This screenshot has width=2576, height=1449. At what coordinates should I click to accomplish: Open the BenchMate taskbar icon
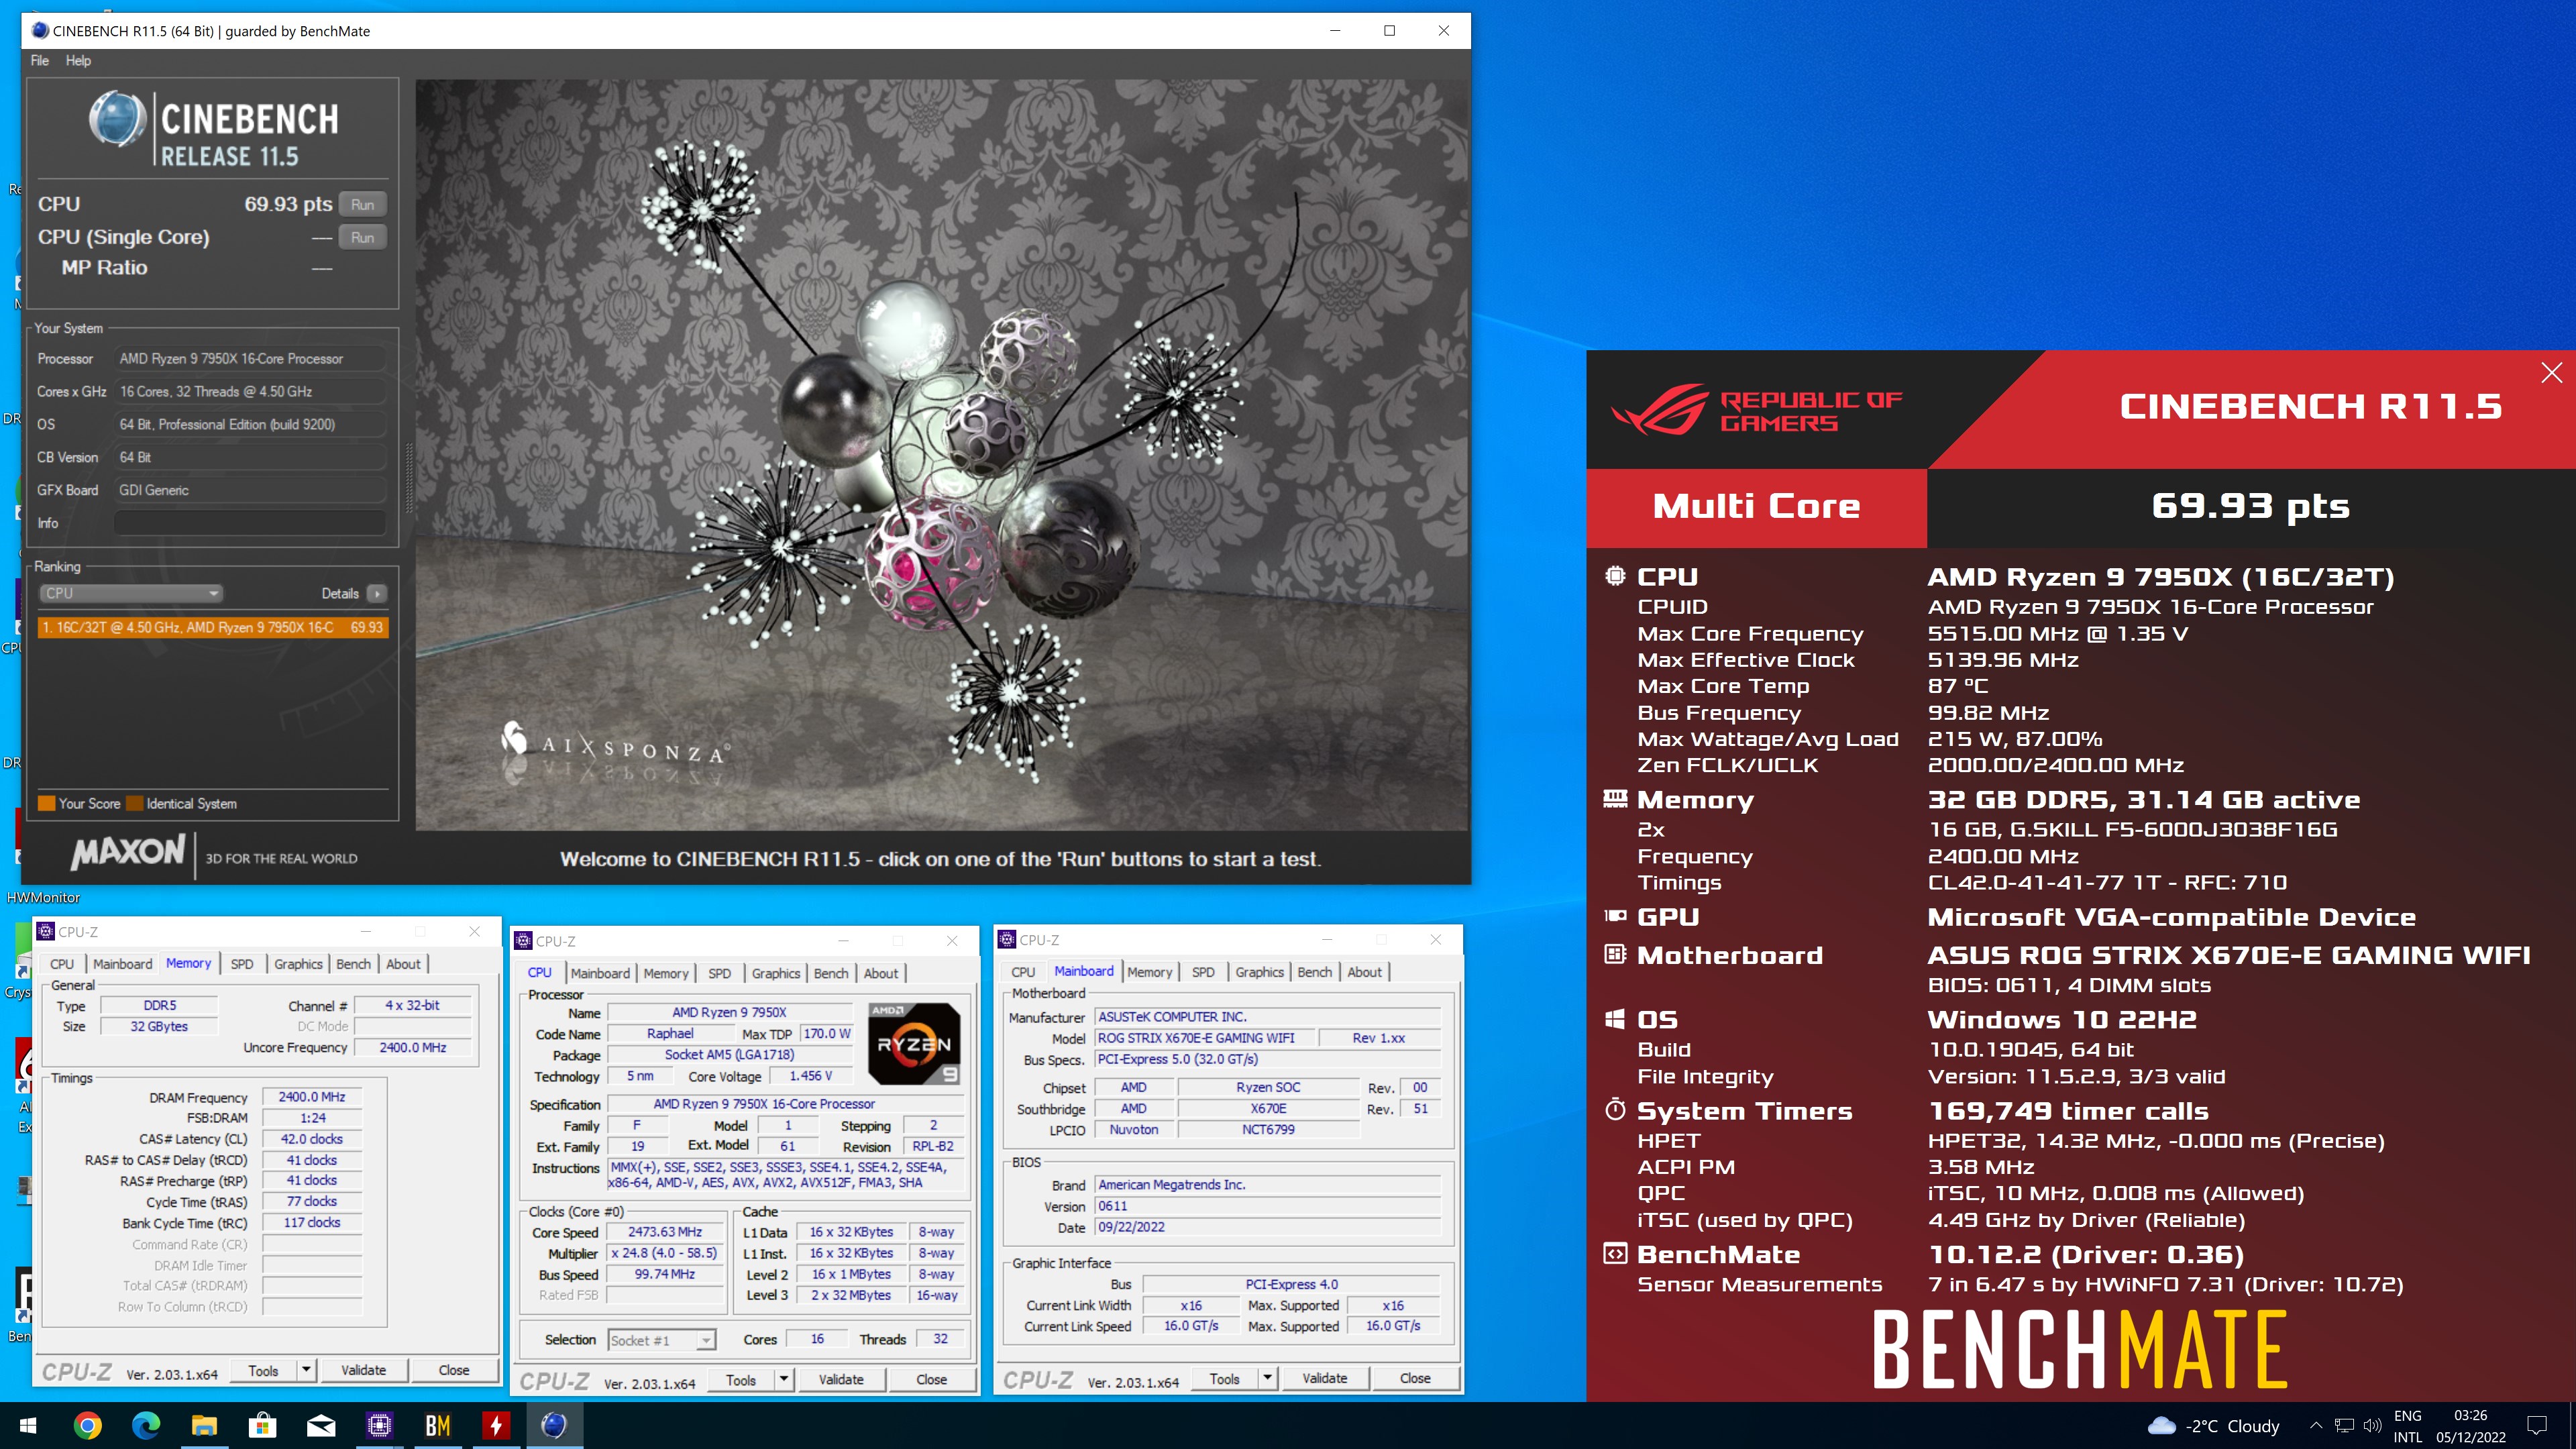(x=437, y=1425)
